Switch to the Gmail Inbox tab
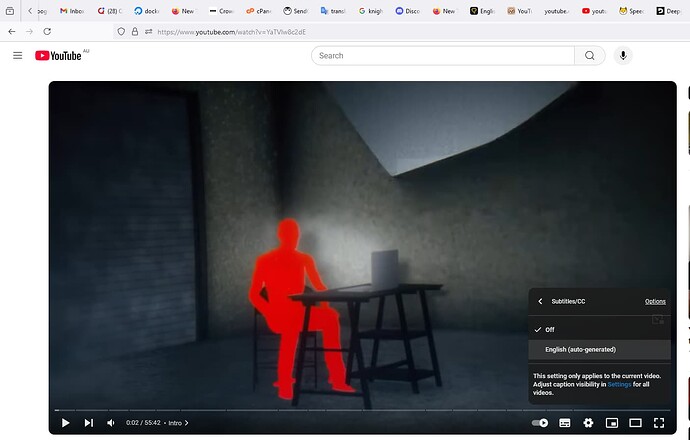This screenshot has width=690, height=440. tap(72, 11)
